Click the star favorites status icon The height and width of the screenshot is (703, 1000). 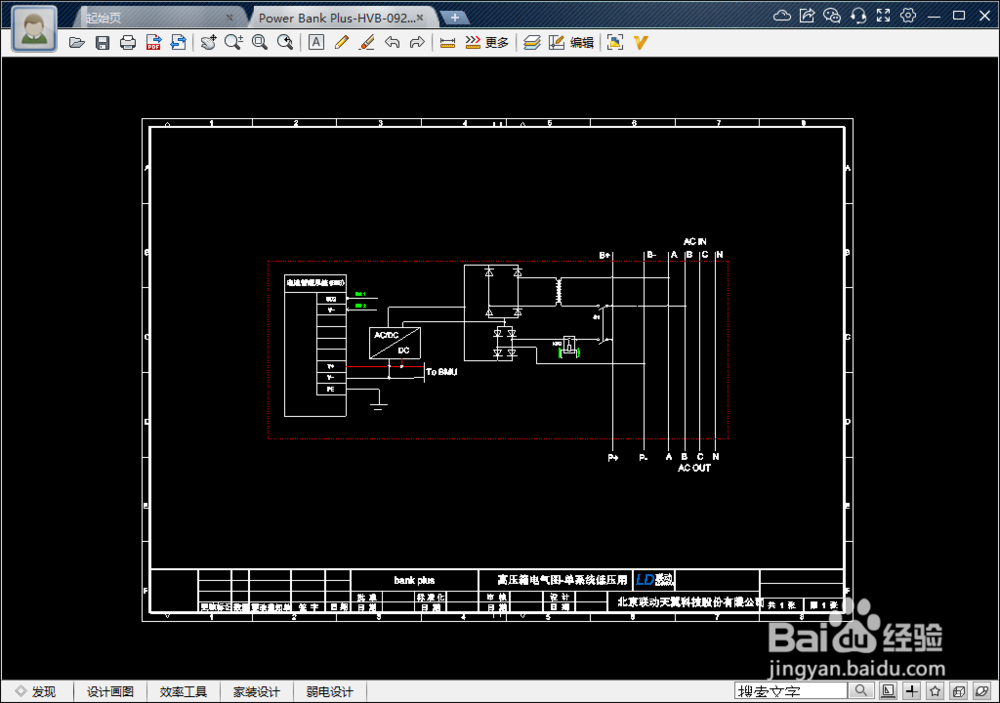pos(935,691)
